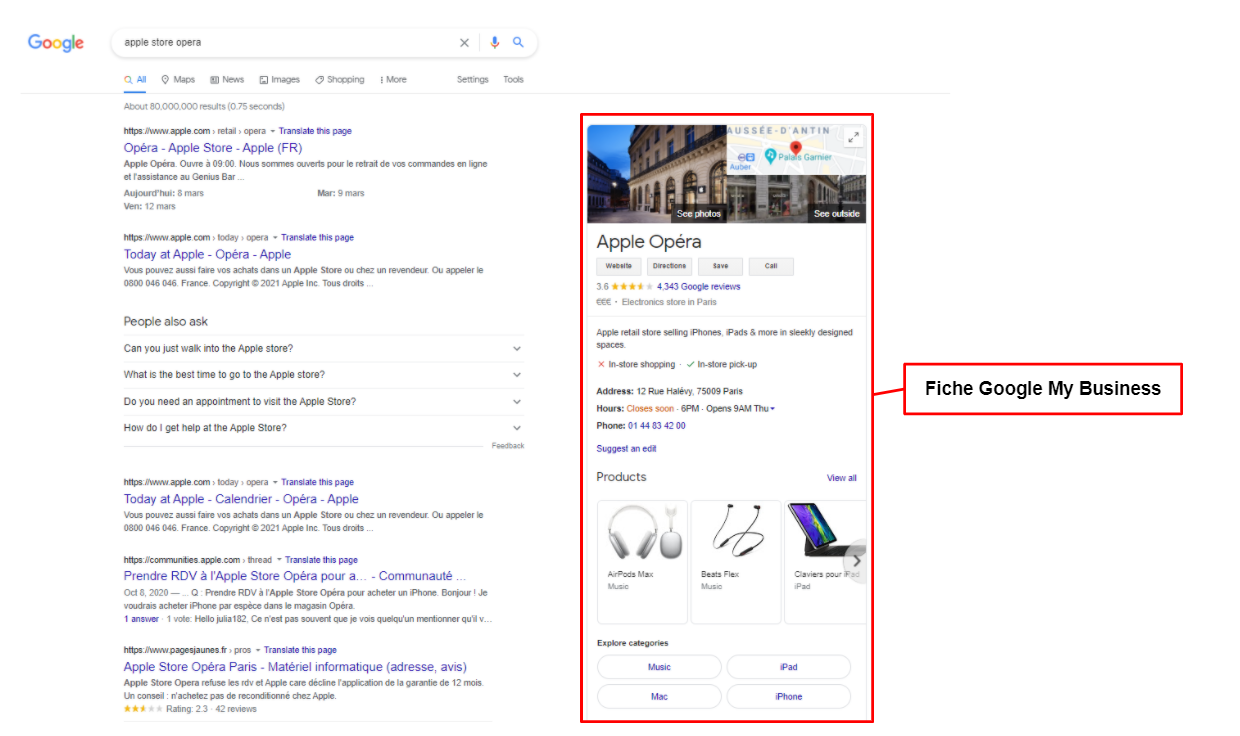Open 'Today at Apple - Calendrier - Opéra' result

(x=241, y=499)
